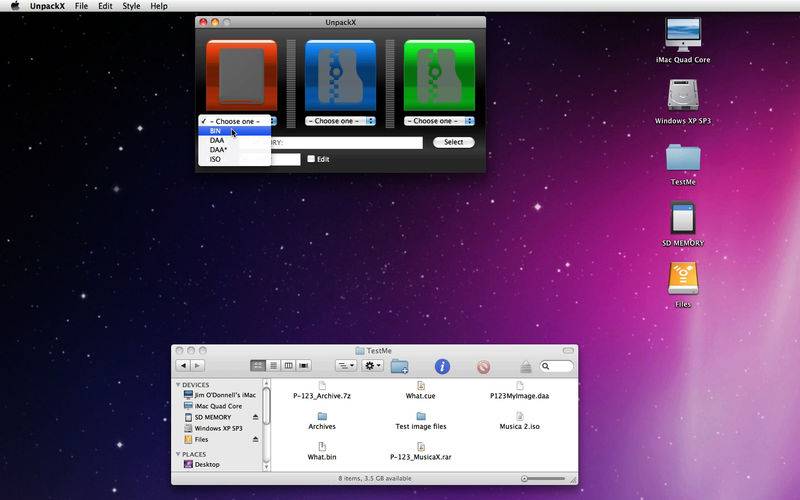
Task: Adjust the icon size slider in Finder
Action: (544, 479)
